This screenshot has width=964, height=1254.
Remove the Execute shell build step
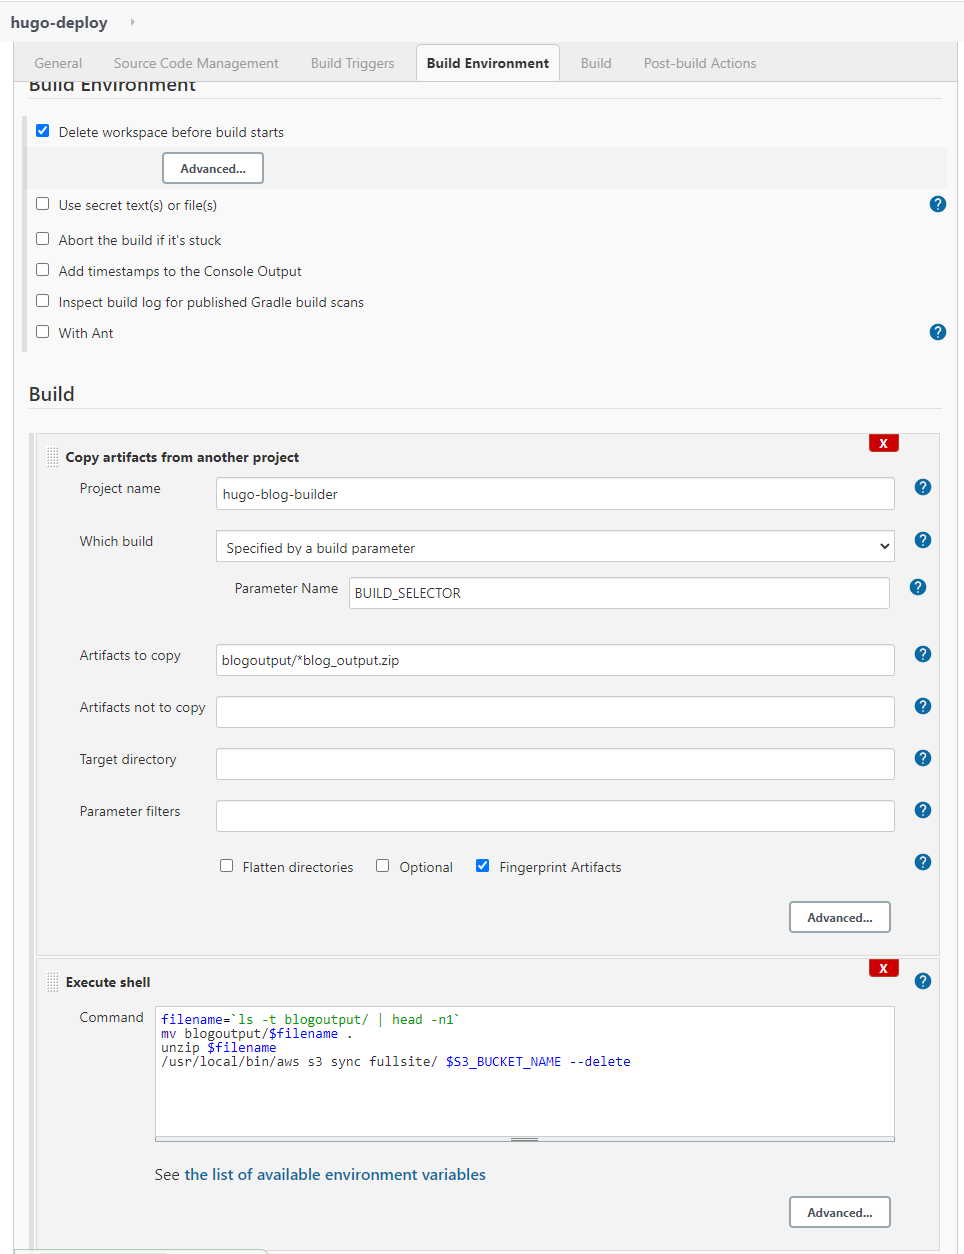(883, 968)
